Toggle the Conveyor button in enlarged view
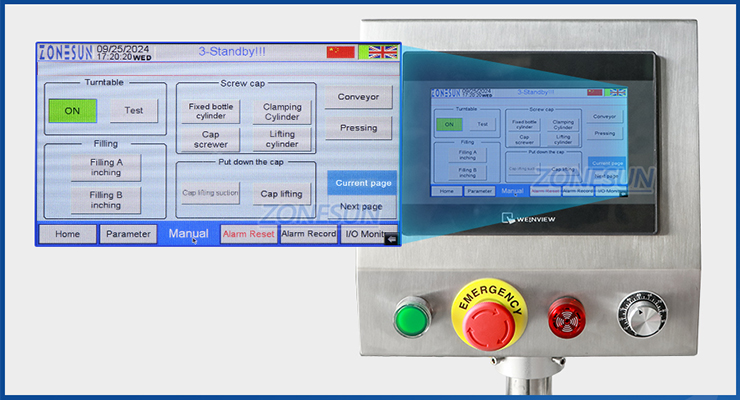 pos(358,97)
